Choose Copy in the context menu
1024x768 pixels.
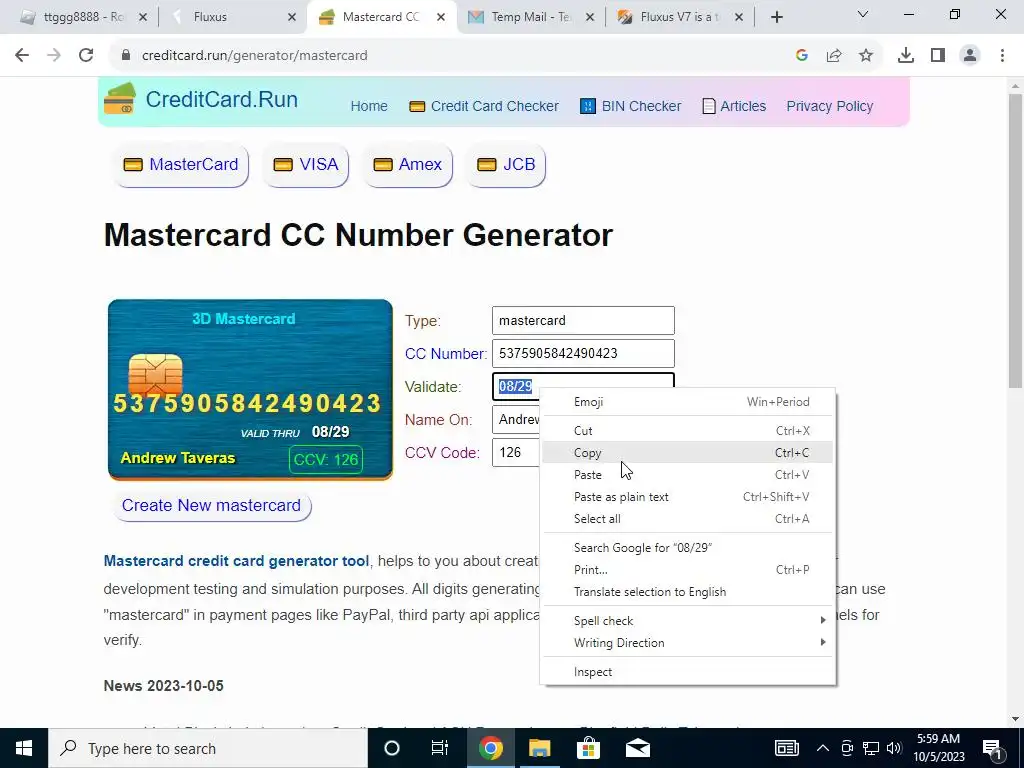point(688,453)
